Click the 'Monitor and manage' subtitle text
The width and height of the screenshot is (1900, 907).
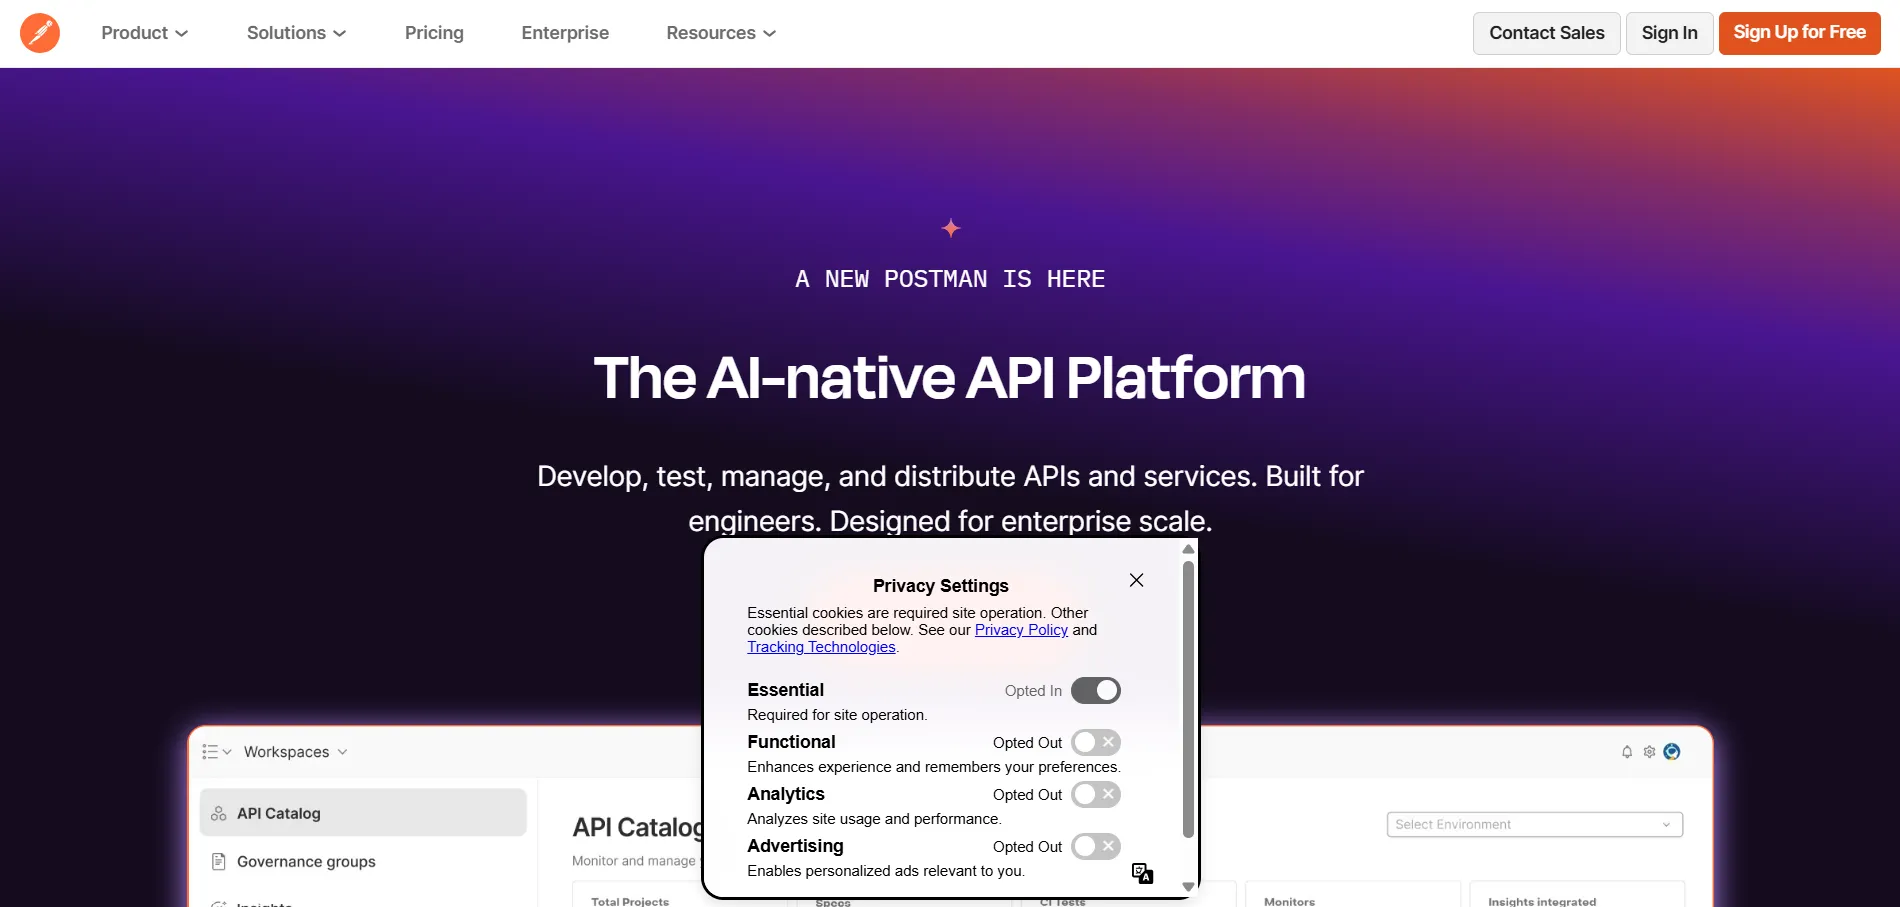coord(633,861)
